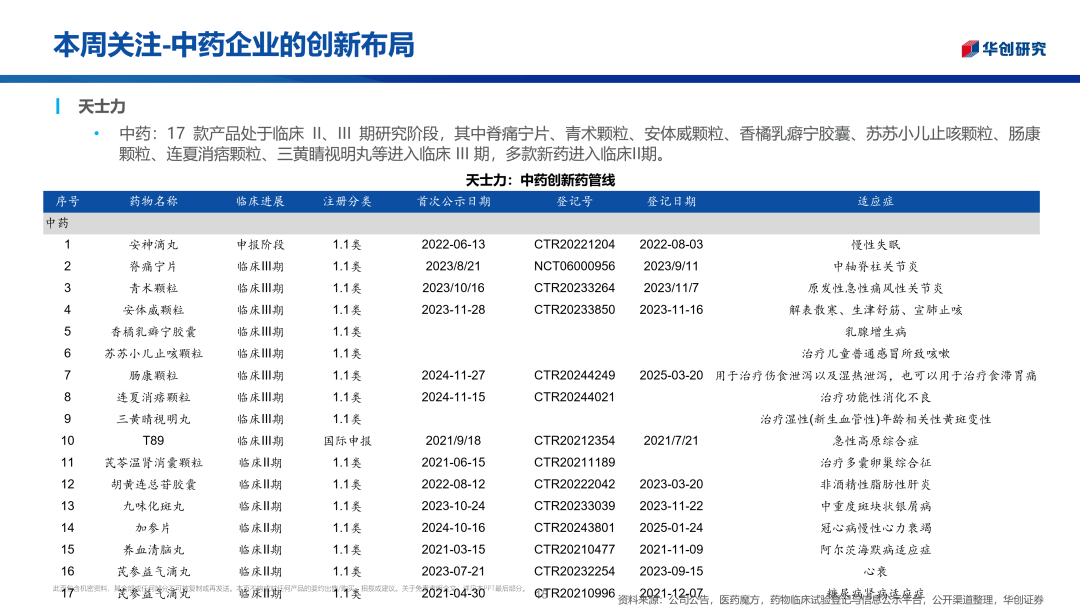Click the indication 中重度斑块状银屑病

point(875,506)
